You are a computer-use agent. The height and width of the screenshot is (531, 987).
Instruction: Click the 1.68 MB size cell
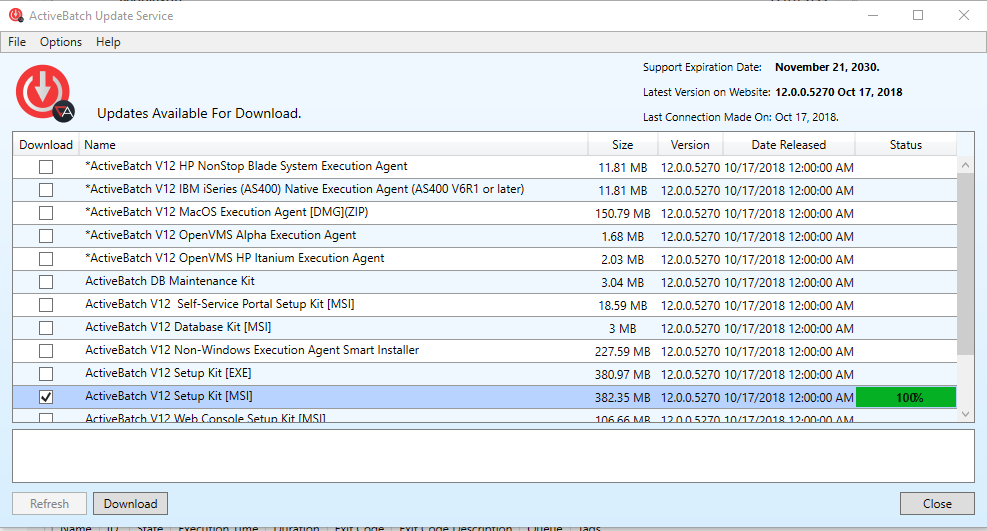pos(623,237)
